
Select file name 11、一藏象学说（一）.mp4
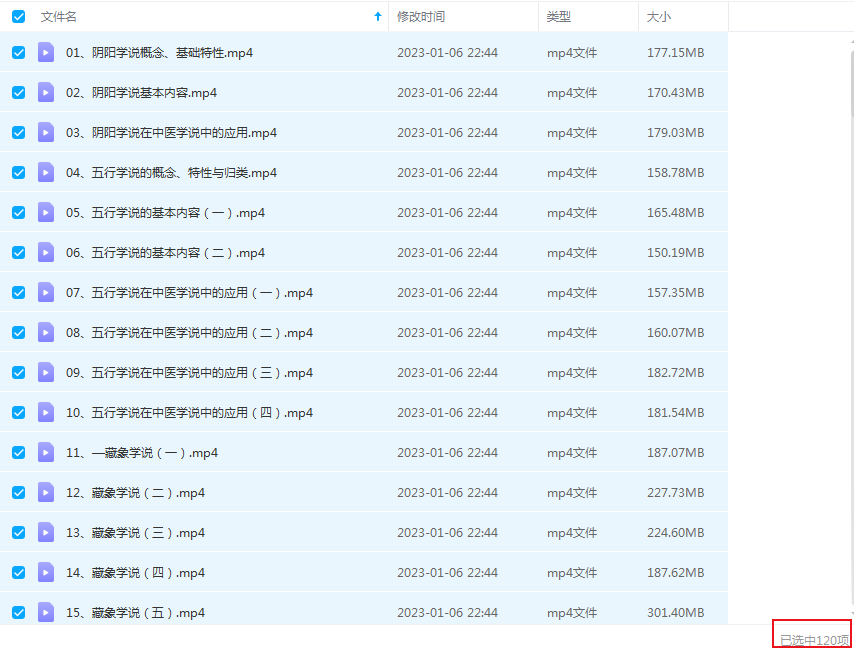tap(142, 453)
